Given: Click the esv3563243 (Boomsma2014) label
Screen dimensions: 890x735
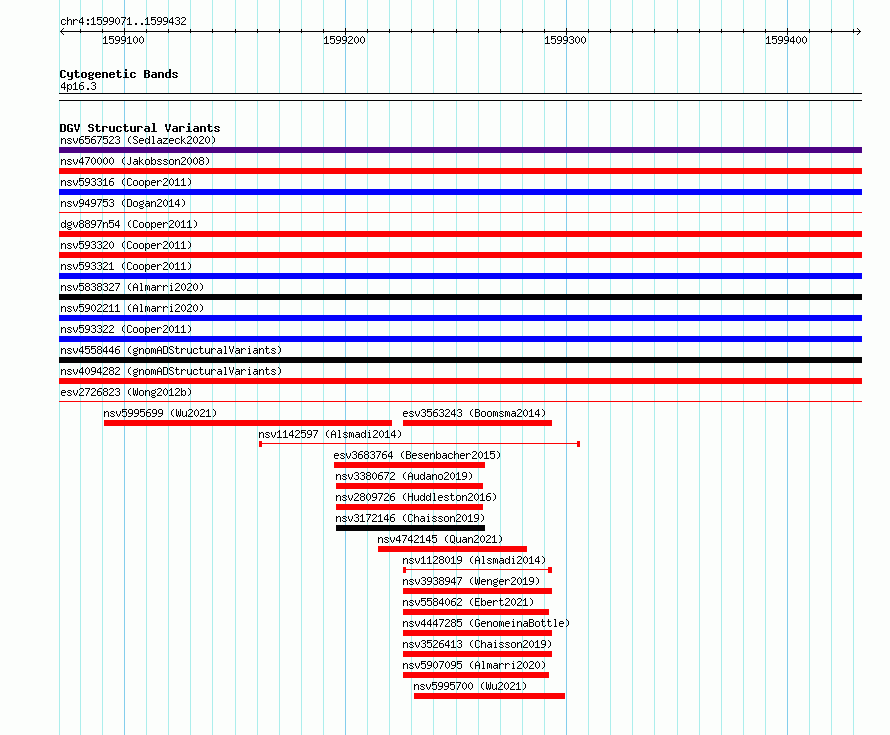Looking at the screenshot, I should pyautogui.click(x=474, y=413).
